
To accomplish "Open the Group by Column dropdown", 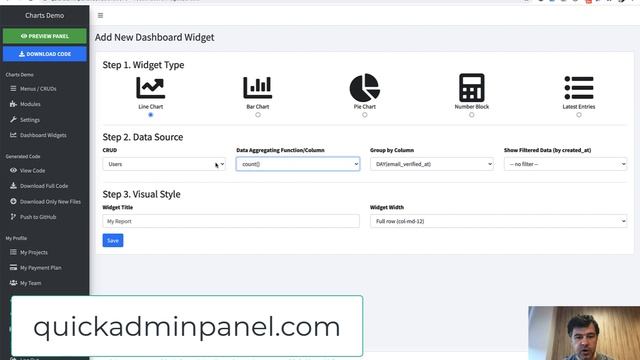I will click(x=431, y=164).
